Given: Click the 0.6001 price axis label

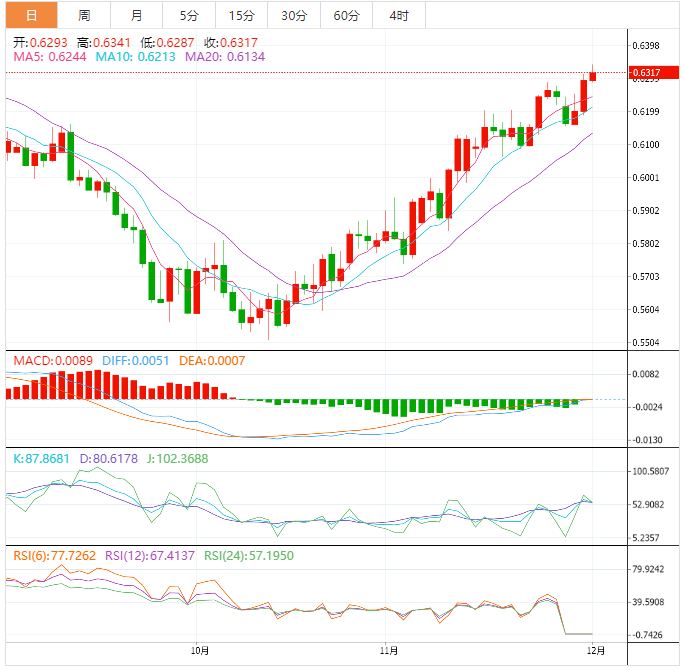Looking at the screenshot, I should [x=646, y=178].
